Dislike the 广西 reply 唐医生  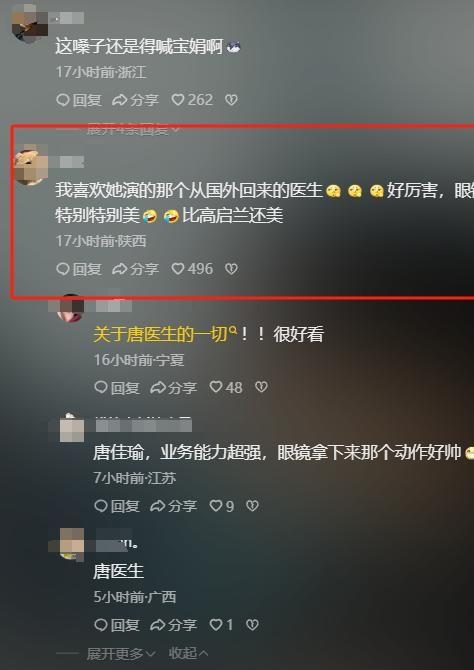coord(252,625)
